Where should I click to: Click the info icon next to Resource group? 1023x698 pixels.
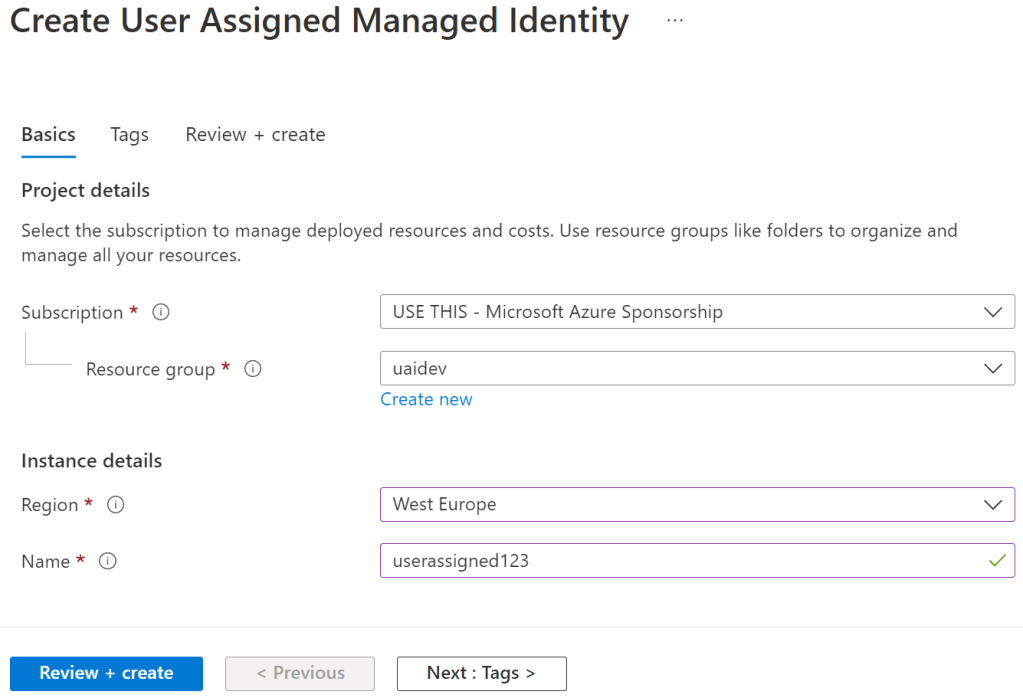[x=253, y=369]
